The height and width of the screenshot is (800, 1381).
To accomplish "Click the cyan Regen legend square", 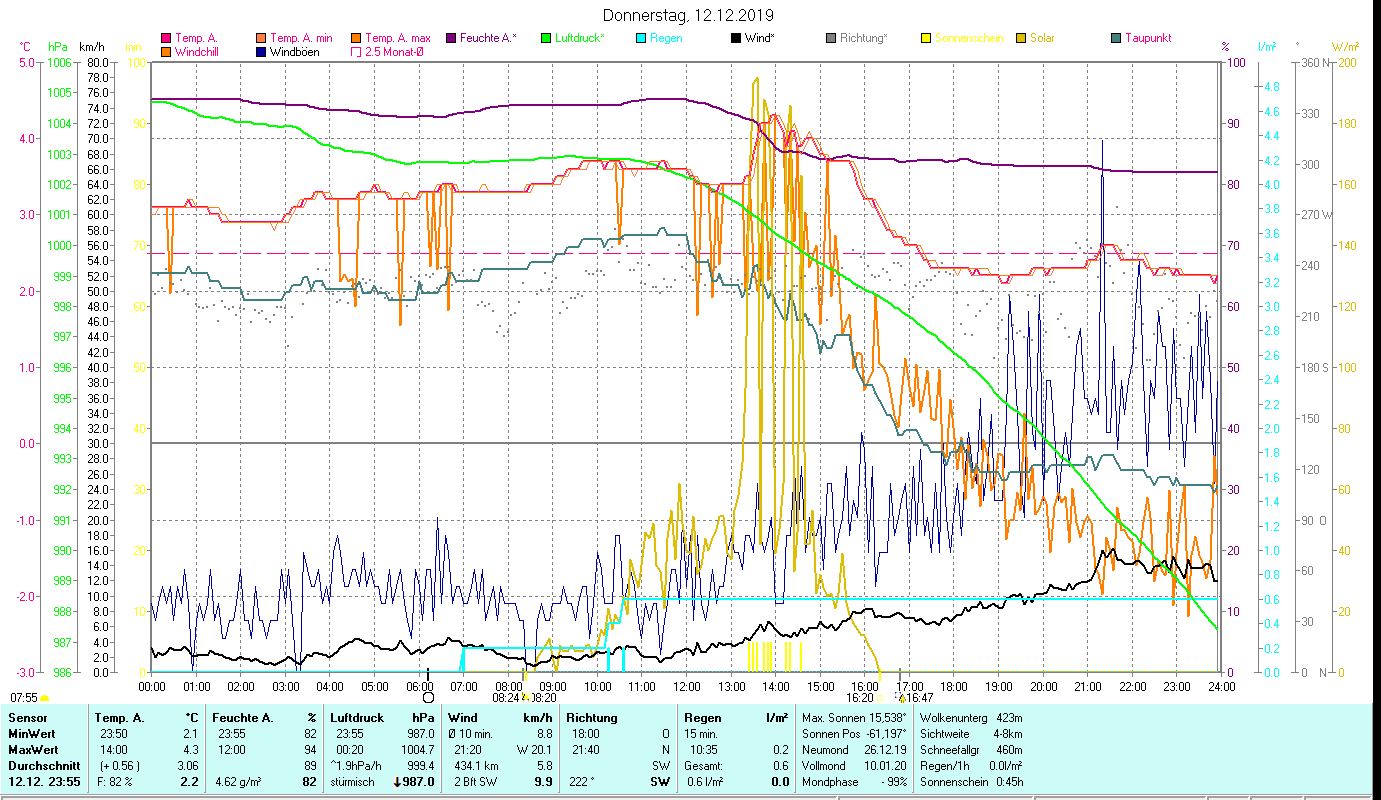I will tap(641, 39).
